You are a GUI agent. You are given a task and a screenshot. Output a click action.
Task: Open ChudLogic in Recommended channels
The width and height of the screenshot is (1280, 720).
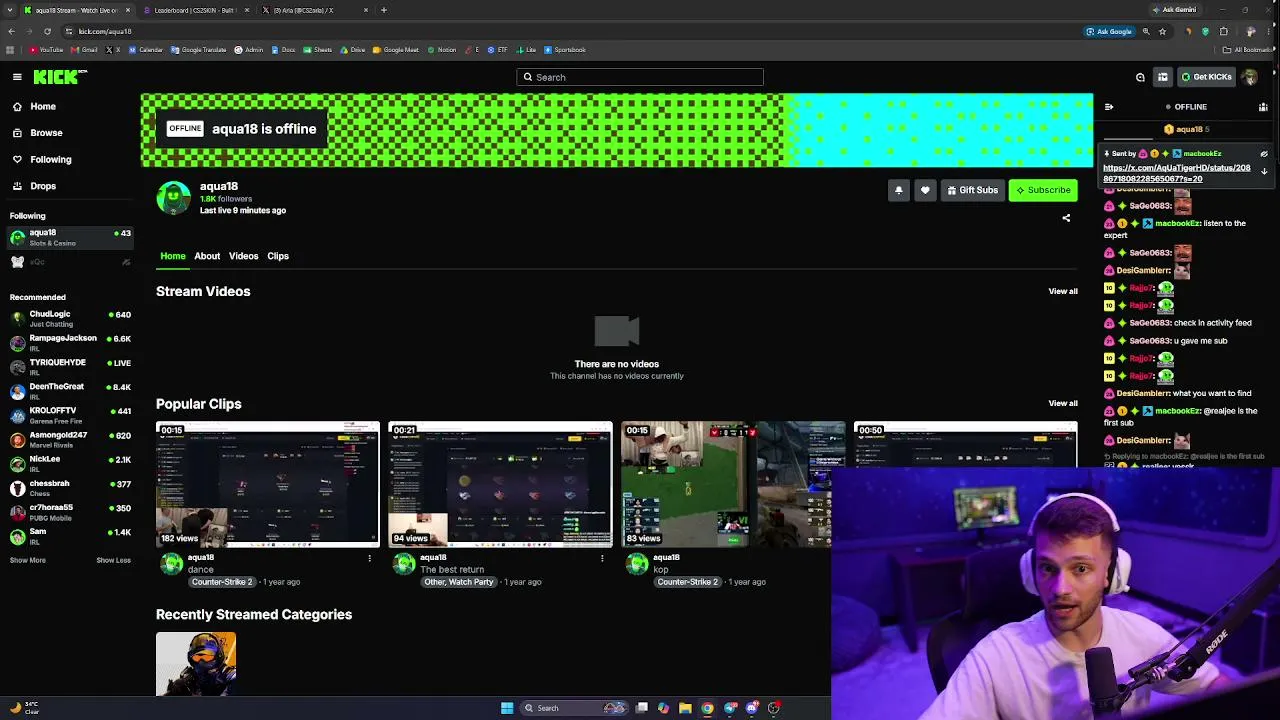pos(70,319)
